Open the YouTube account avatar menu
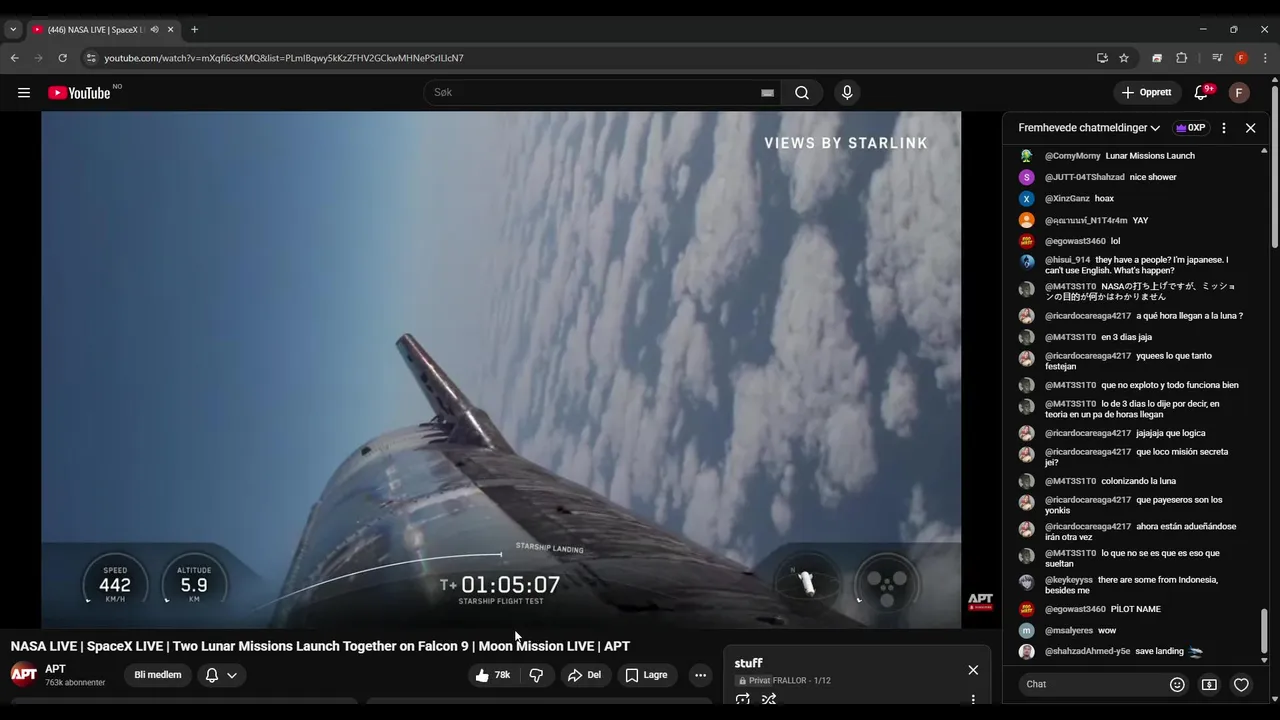 1239,93
